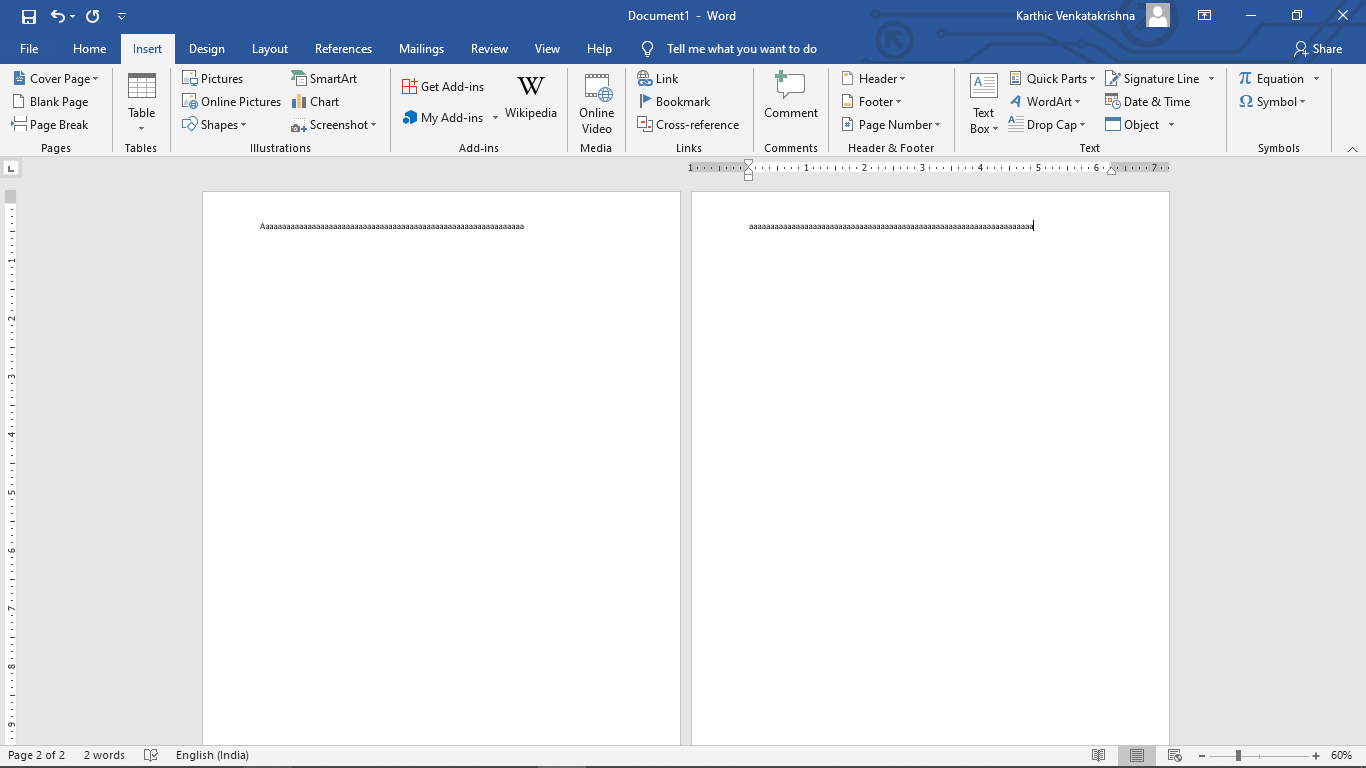Insert a Table

pos(141,102)
